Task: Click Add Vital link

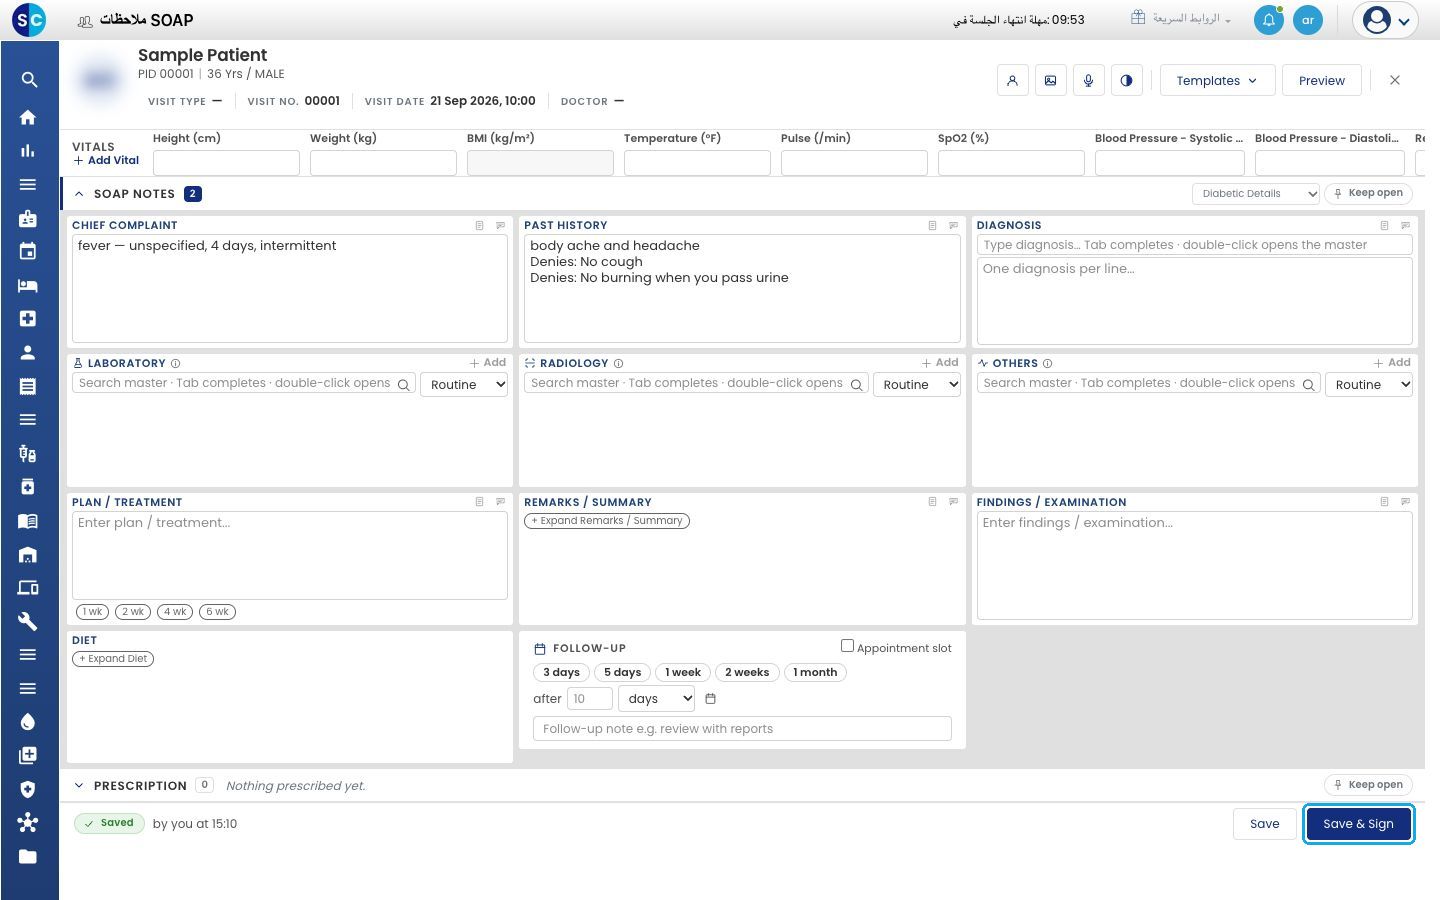Action: pos(106,160)
